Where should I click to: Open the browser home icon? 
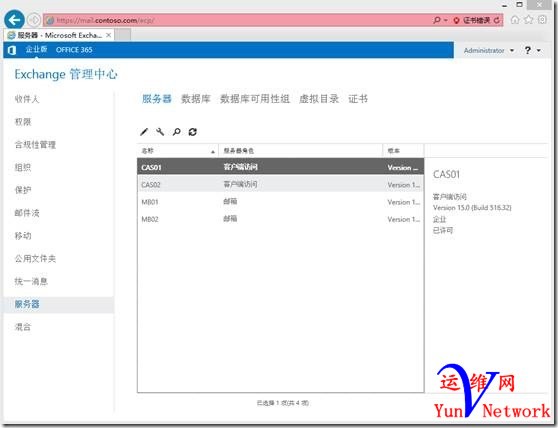point(515,20)
